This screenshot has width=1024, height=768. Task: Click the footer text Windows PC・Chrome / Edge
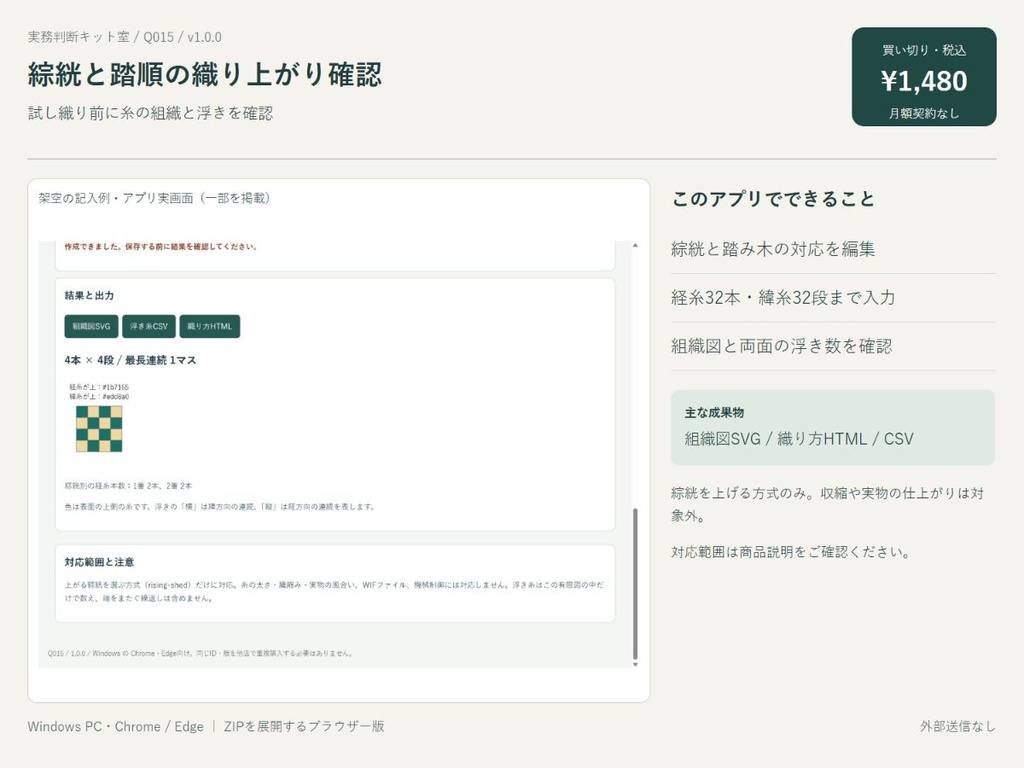point(116,726)
